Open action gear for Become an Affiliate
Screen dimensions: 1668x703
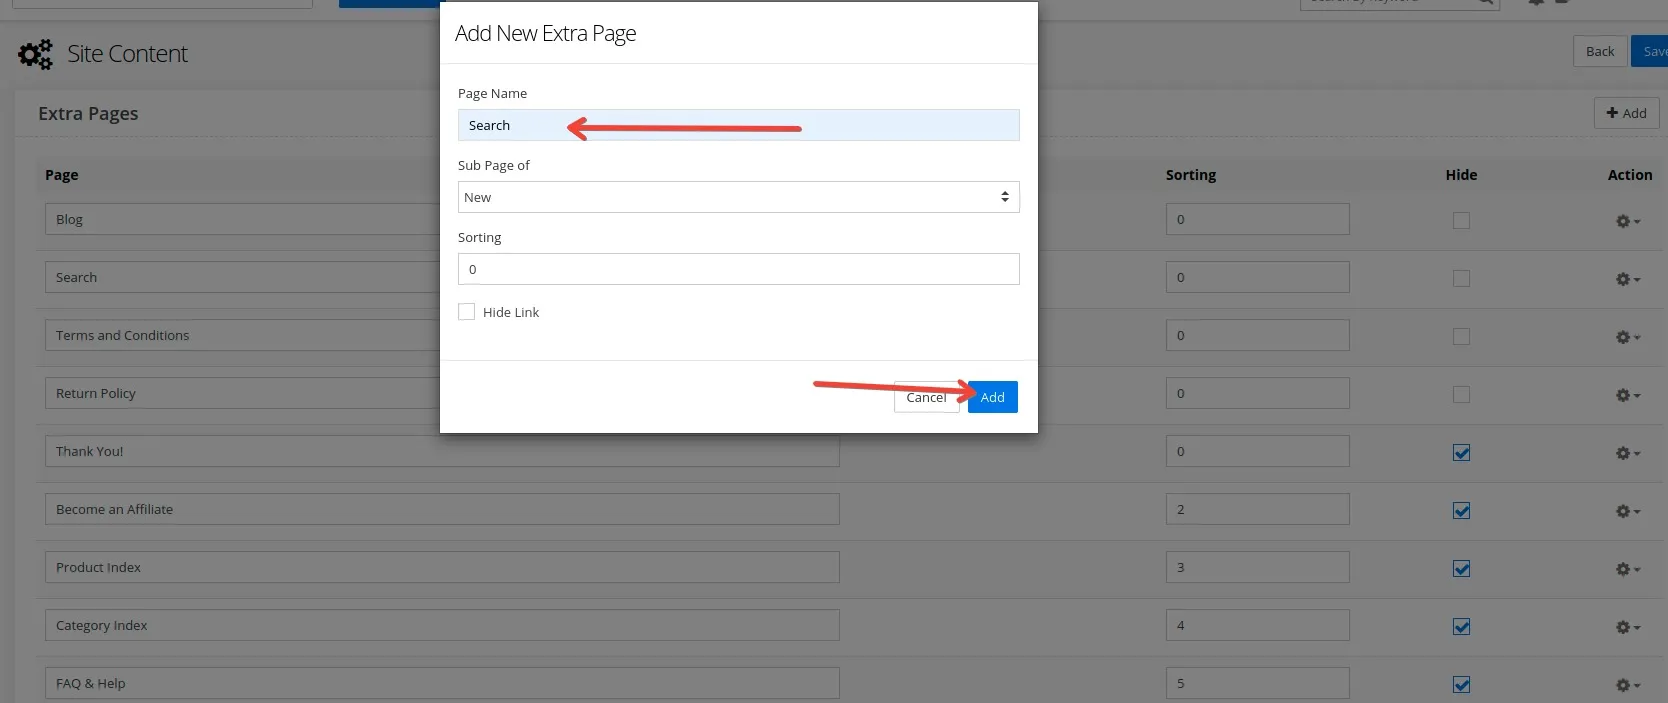[x=1627, y=511]
